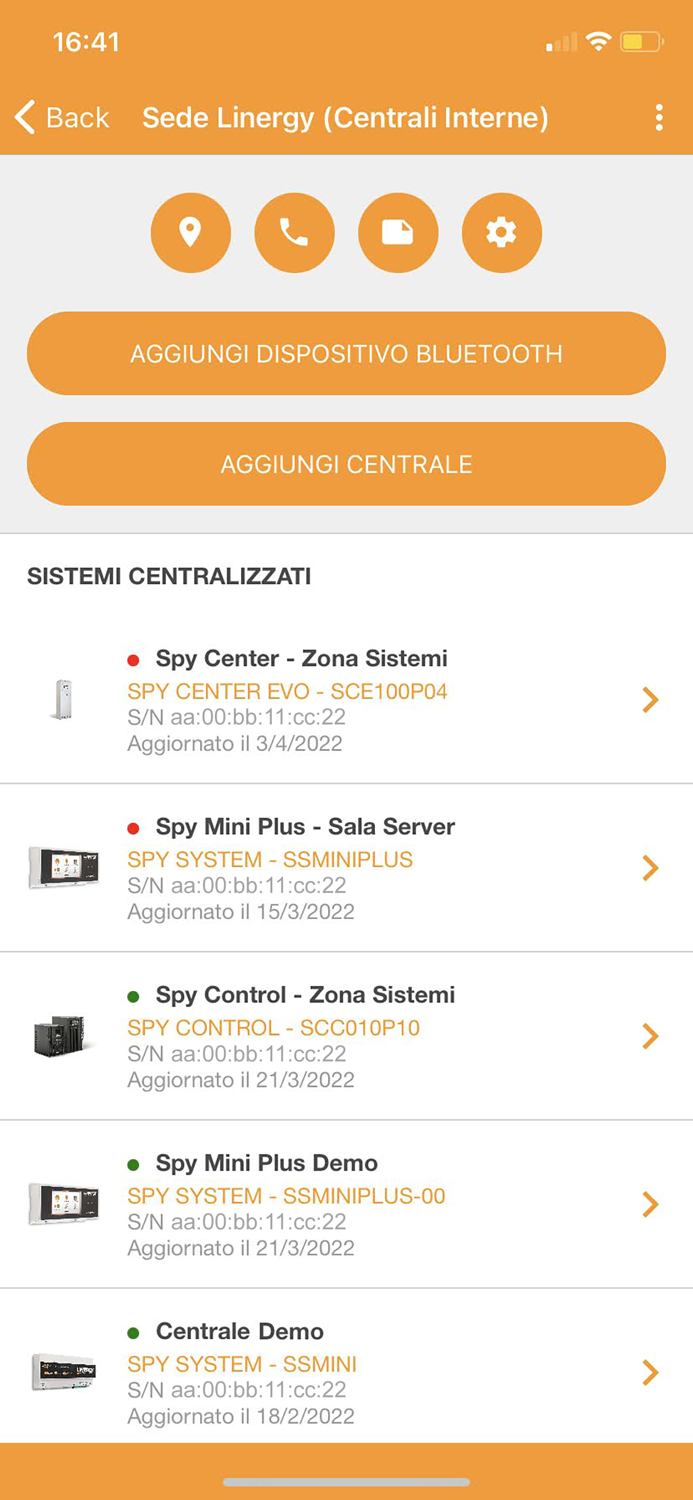Tap the phone call icon
This screenshot has height=1500, width=693.
(x=294, y=232)
